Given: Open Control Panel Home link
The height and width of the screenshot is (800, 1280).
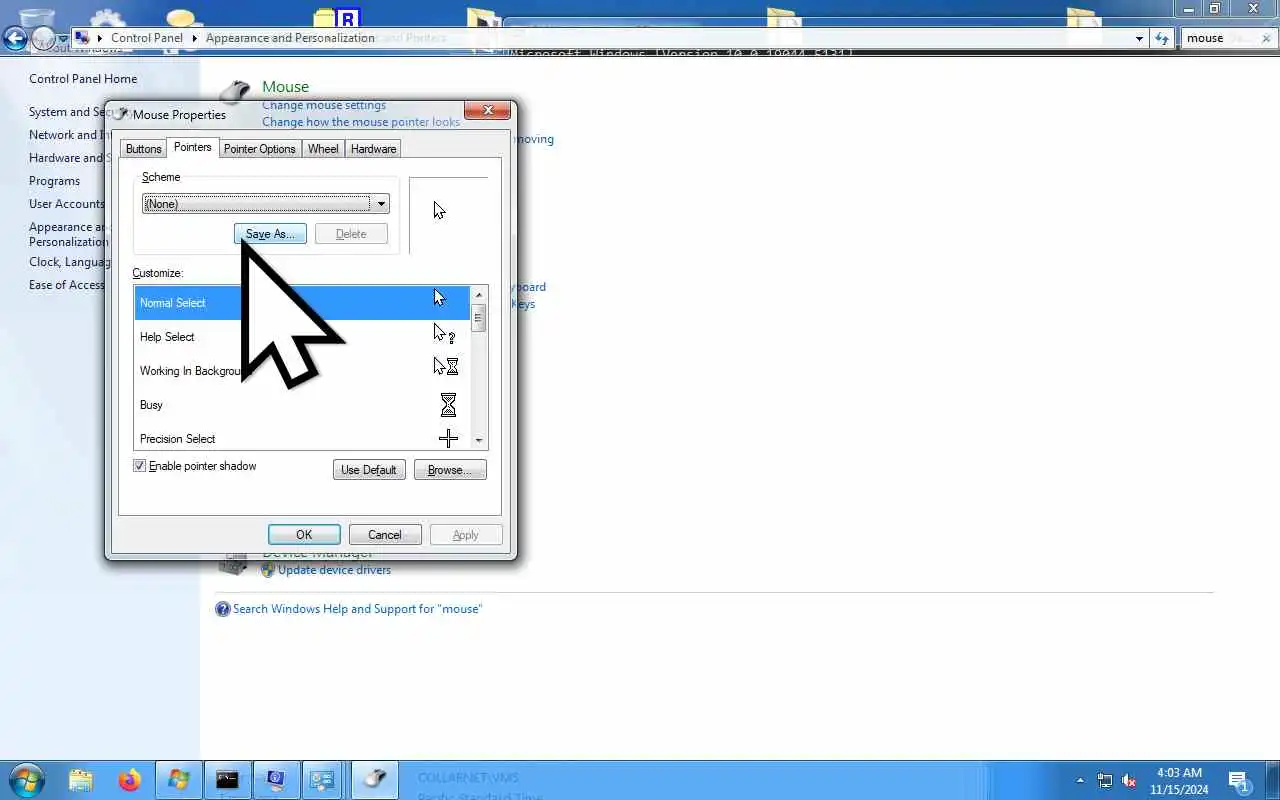Looking at the screenshot, I should [x=83, y=79].
